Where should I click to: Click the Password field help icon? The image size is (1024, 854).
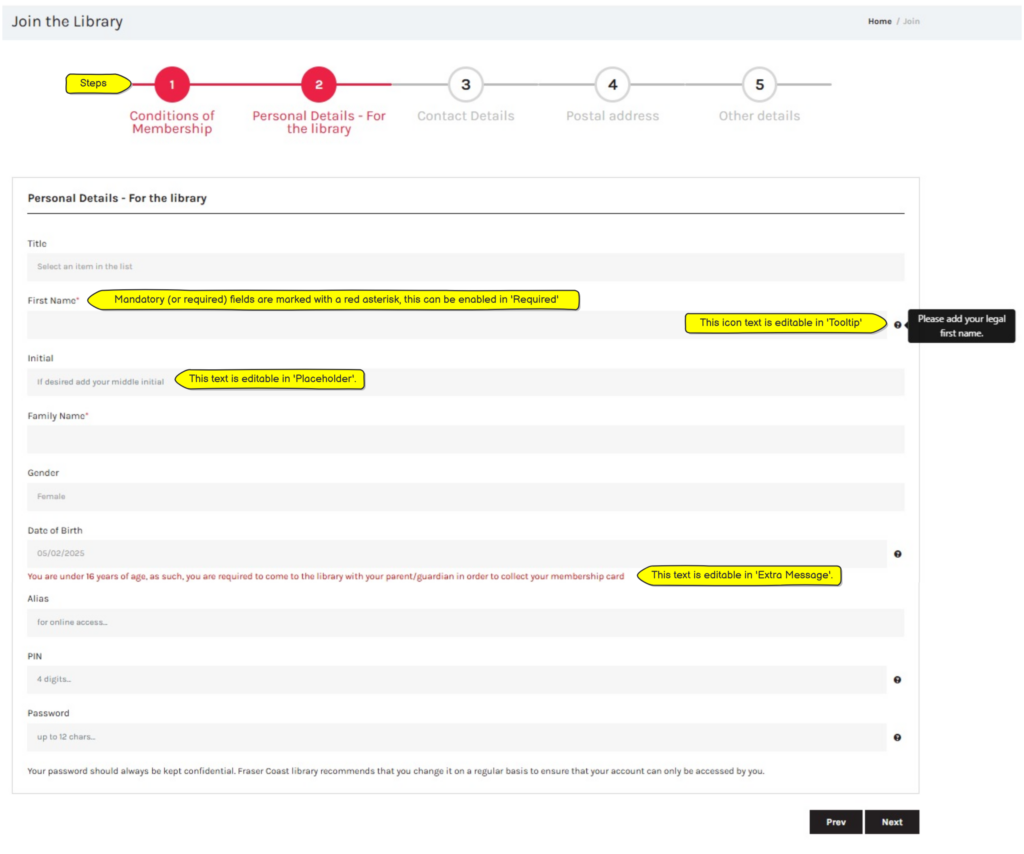tap(897, 738)
